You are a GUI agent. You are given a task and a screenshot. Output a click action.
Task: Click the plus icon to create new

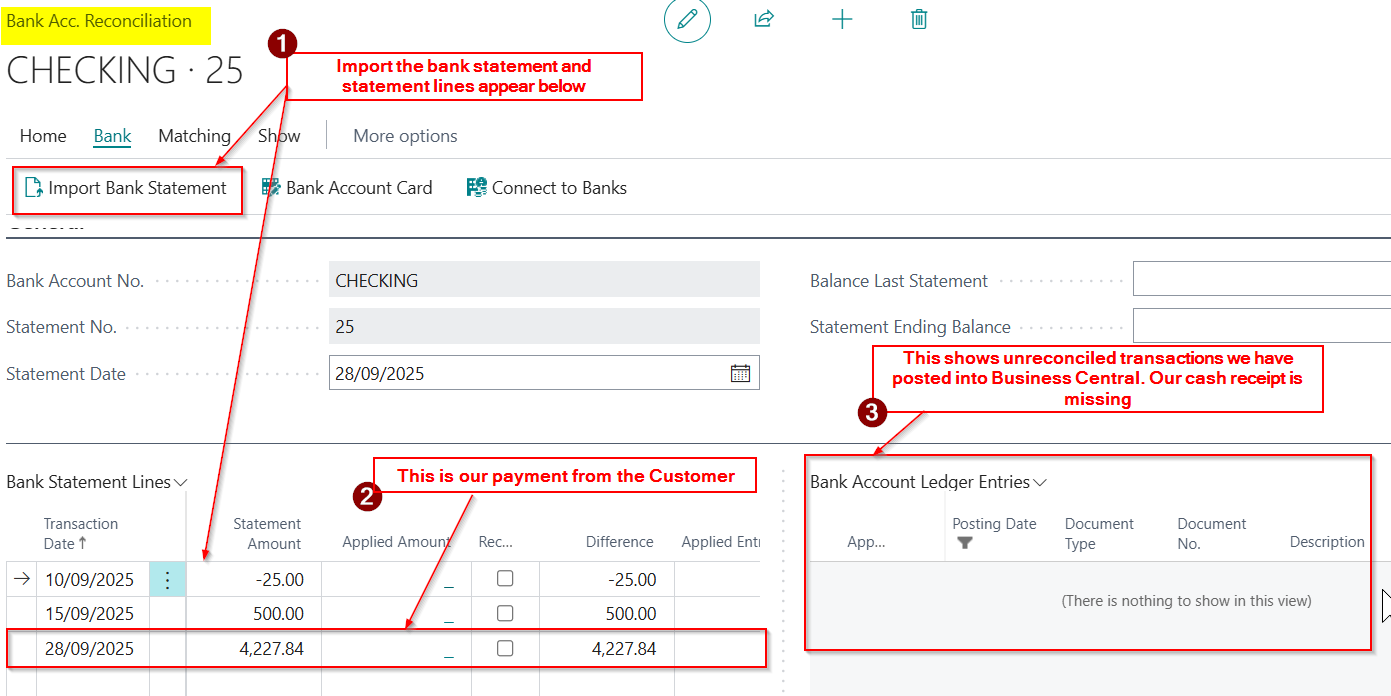click(x=842, y=19)
